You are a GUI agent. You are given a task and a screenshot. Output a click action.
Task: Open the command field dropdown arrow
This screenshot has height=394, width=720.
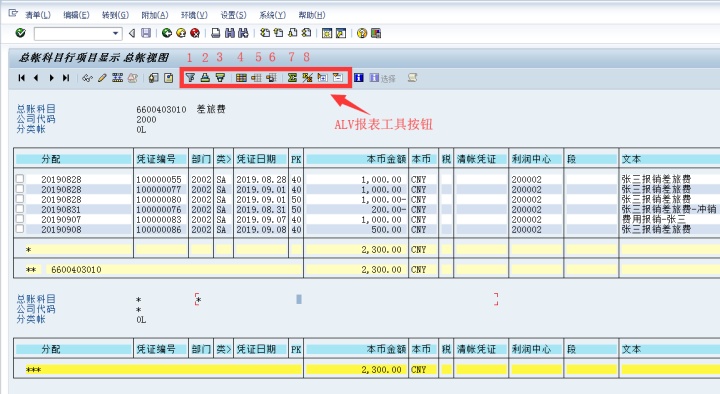[x=115, y=34]
